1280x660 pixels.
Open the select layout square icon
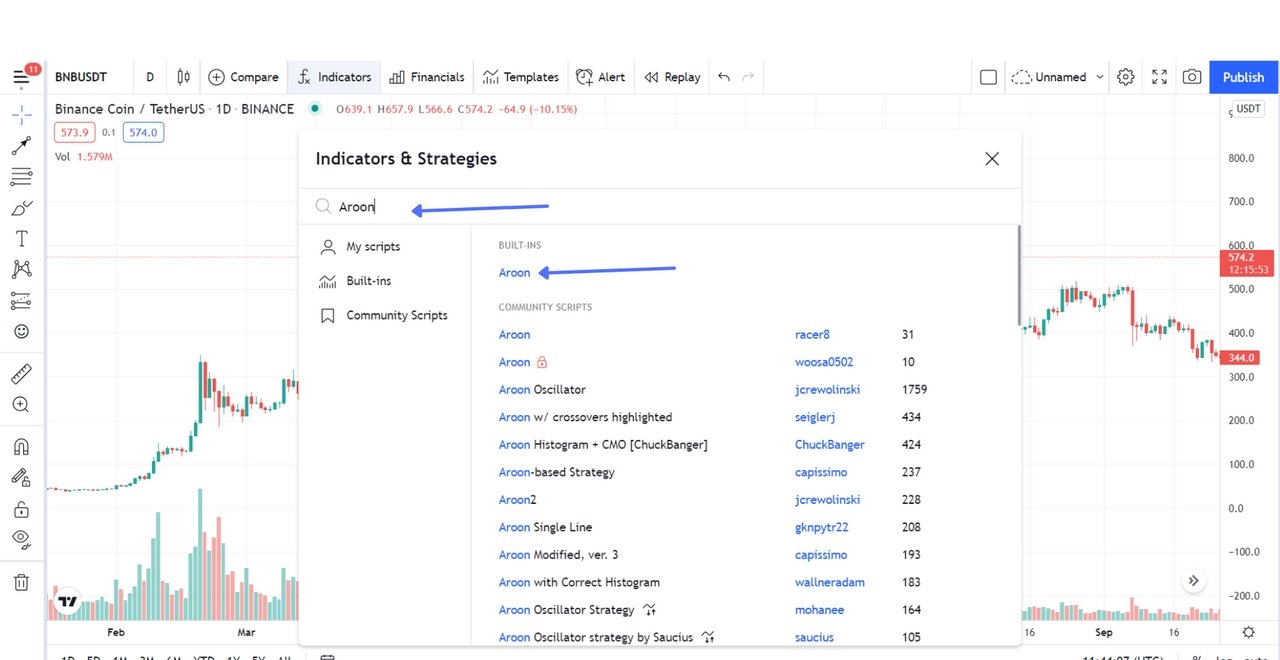[x=988, y=77]
